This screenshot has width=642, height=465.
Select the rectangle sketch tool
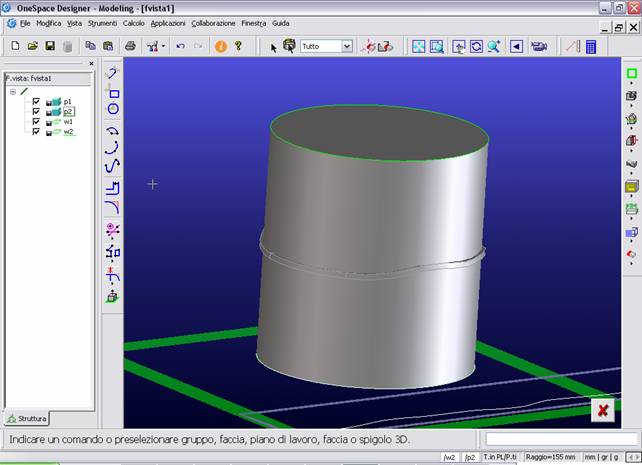click(x=113, y=94)
